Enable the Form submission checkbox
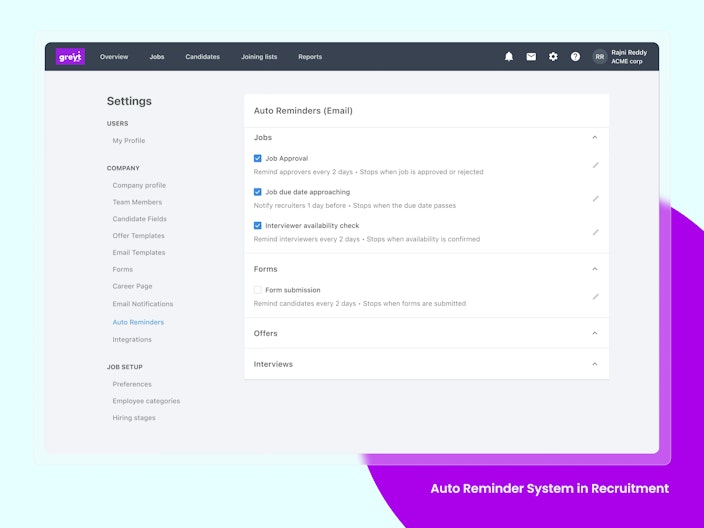Screen dimensions: 704x528 (258, 290)
